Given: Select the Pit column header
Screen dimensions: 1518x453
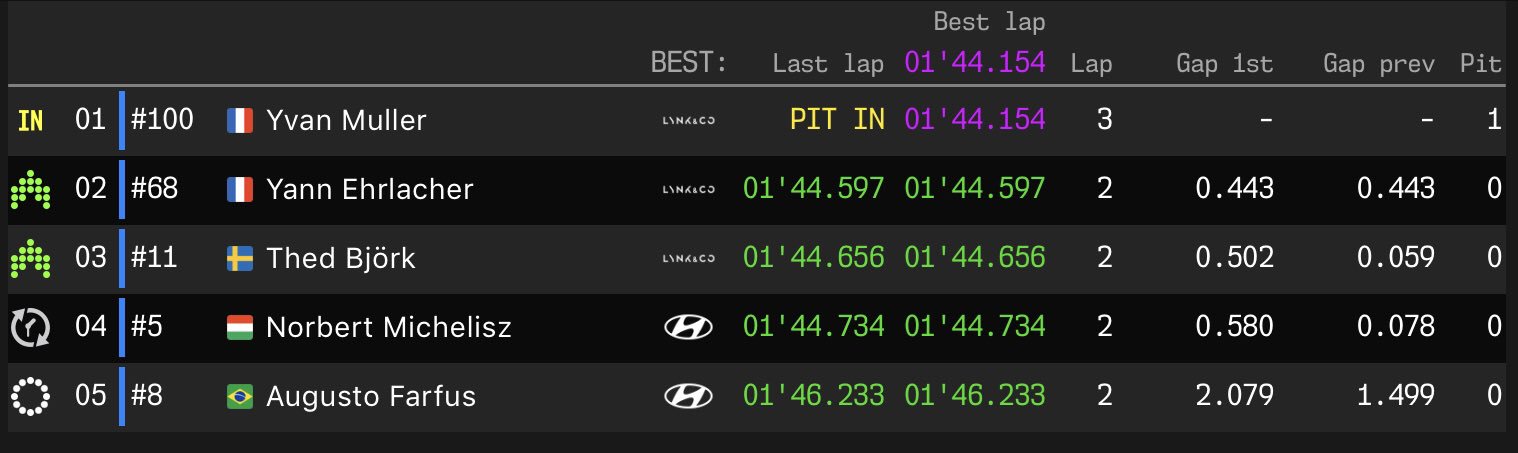Looking at the screenshot, I should coord(1481,65).
